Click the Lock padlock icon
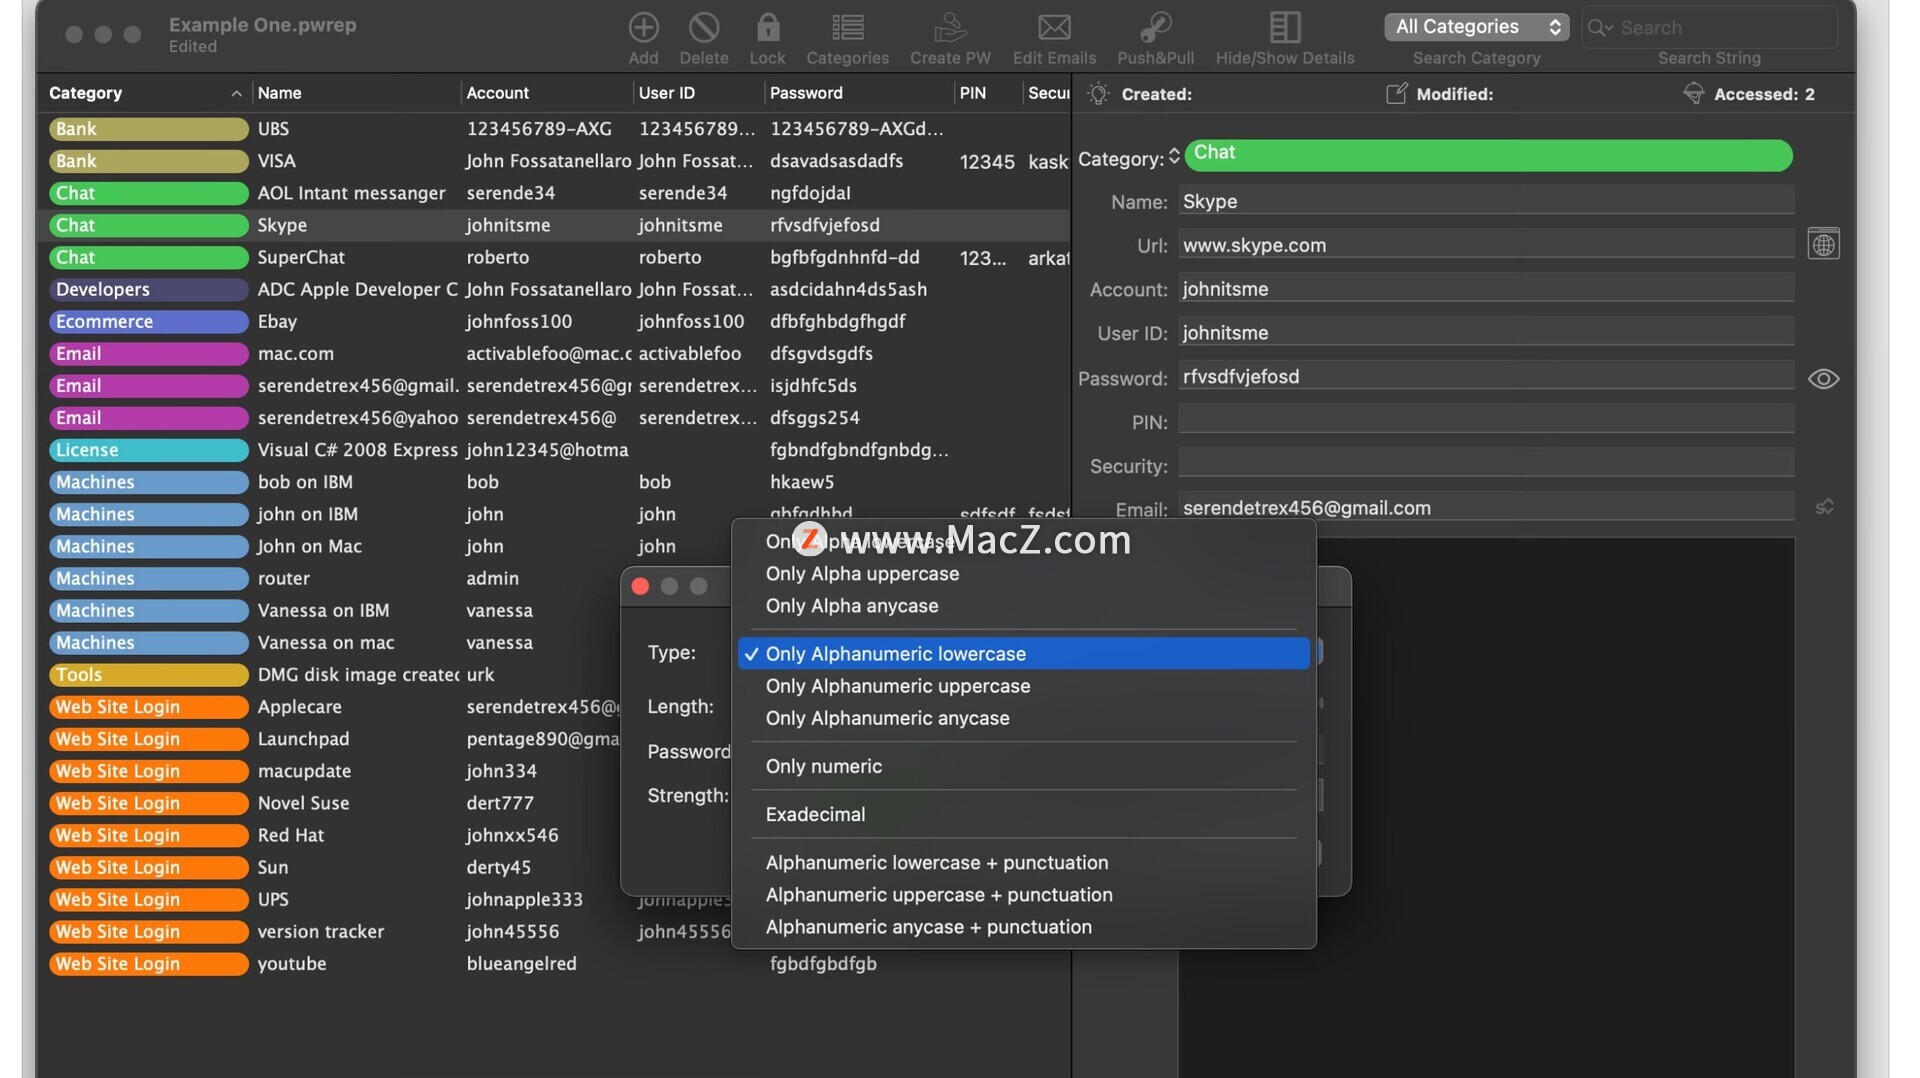Screen dimensions: 1920x1078 coord(767,27)
